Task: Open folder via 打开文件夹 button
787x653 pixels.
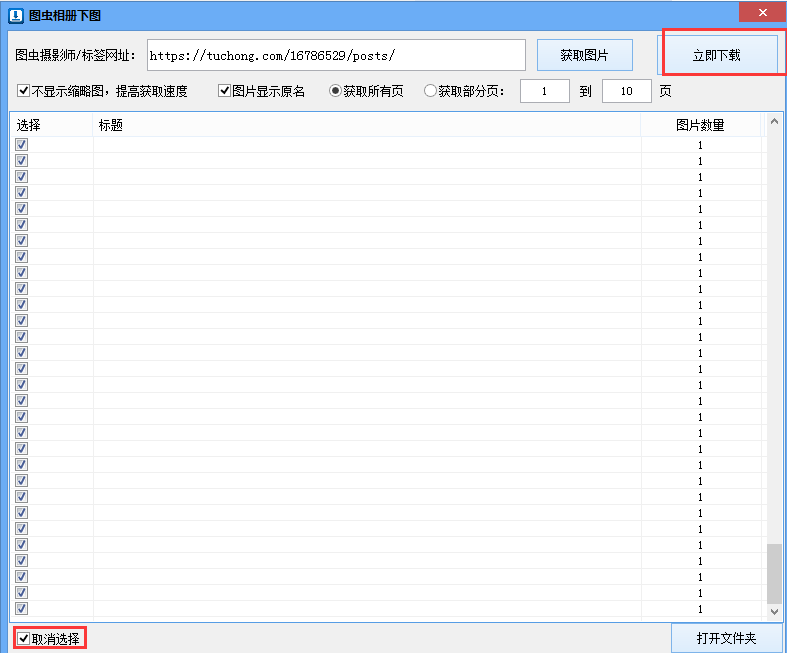Action: click(x=726, y=638)
